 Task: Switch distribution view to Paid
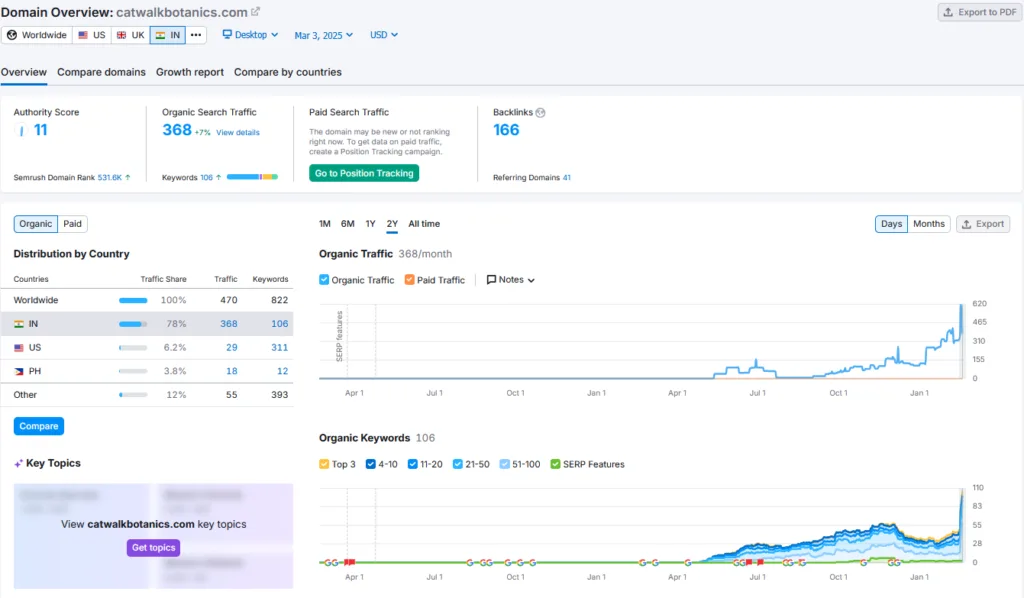(x=72, y=224)
